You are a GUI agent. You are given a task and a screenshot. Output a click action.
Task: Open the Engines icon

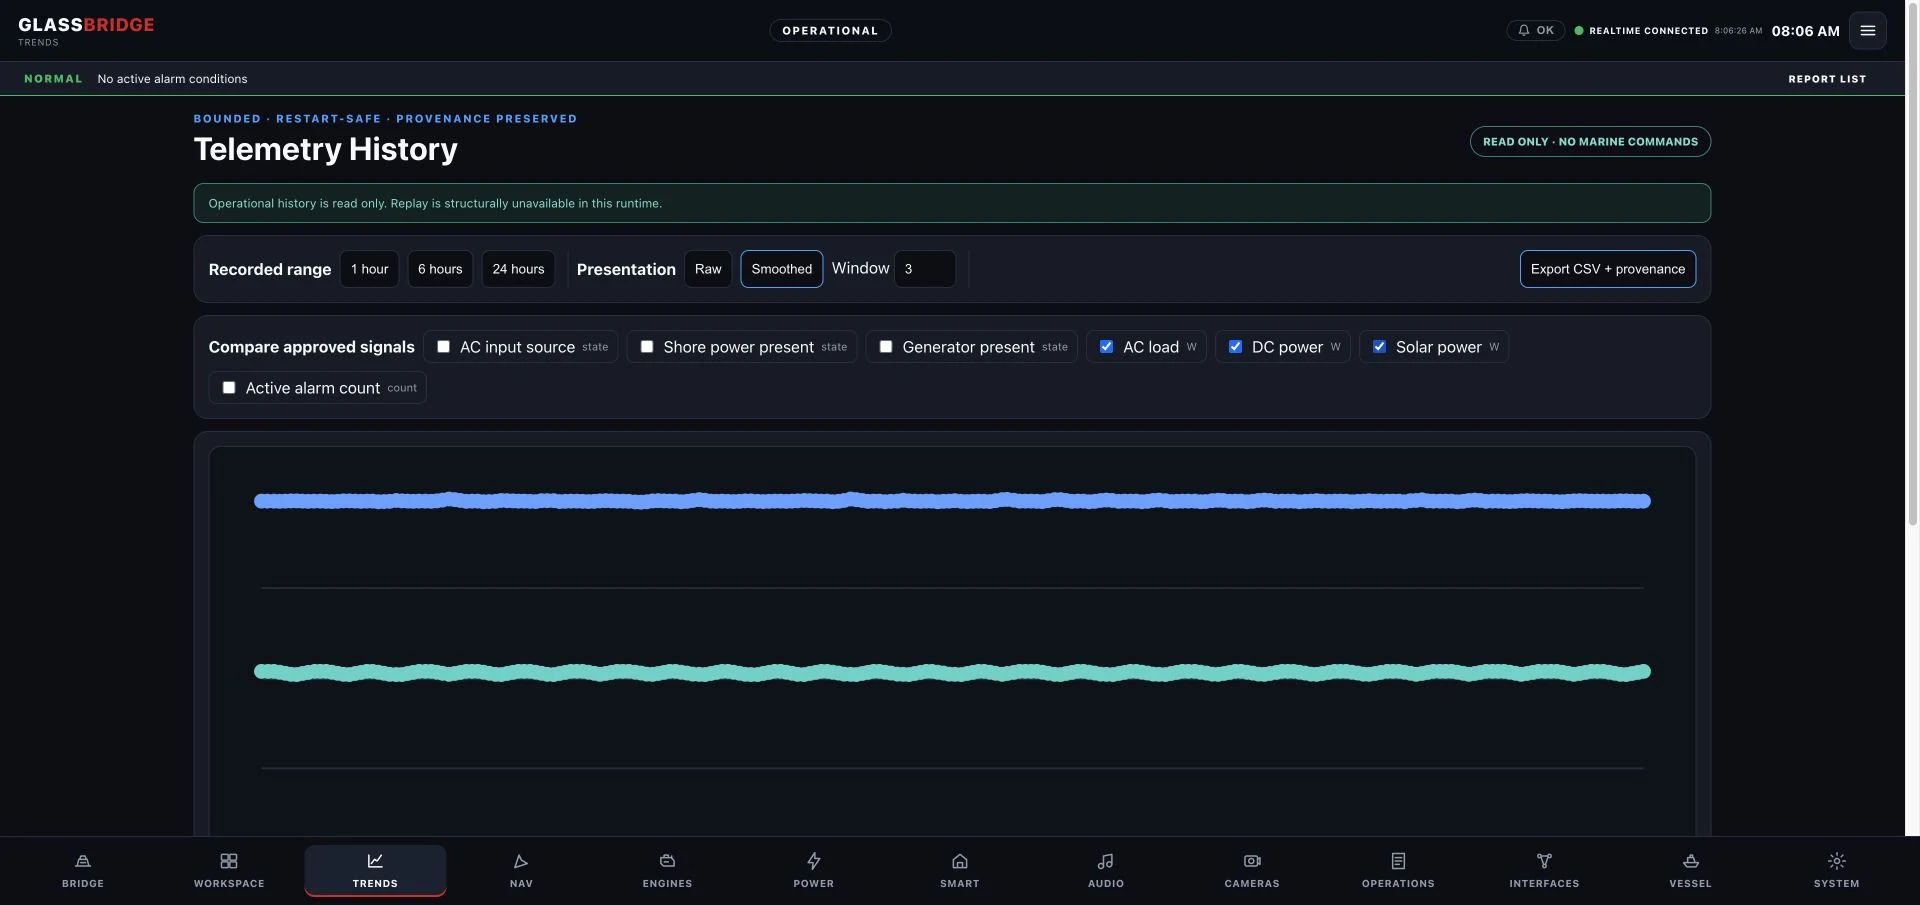click(667, 861)
